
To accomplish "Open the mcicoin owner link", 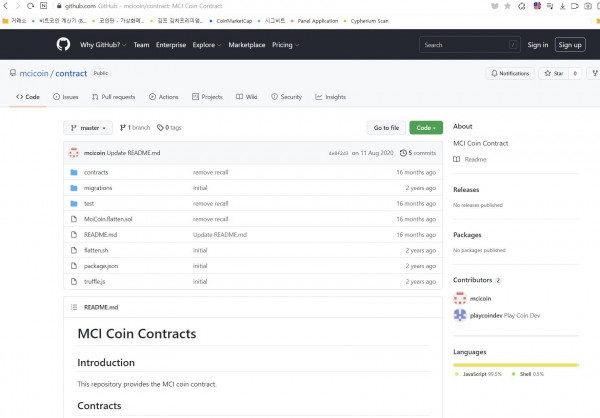I will [34, 73].
